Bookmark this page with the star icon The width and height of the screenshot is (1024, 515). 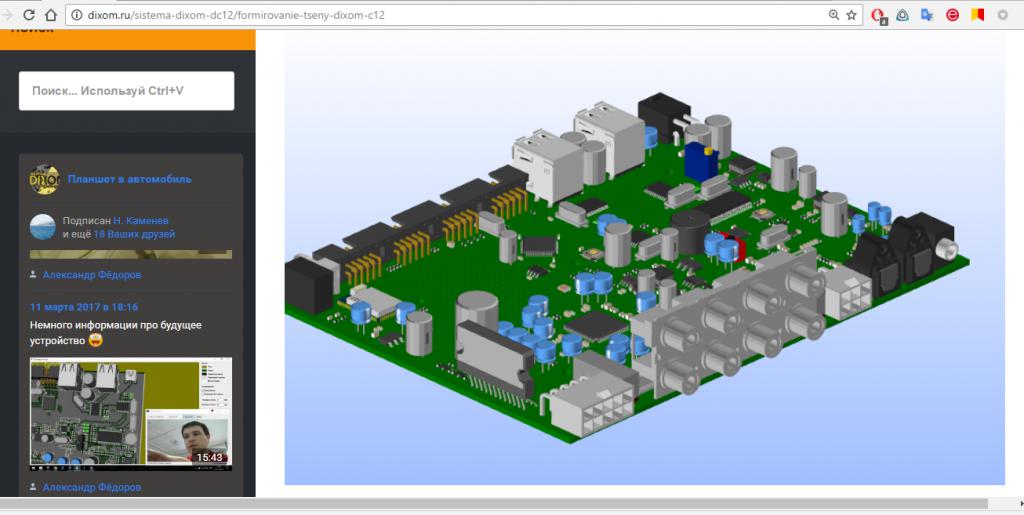tap(851, 15)
